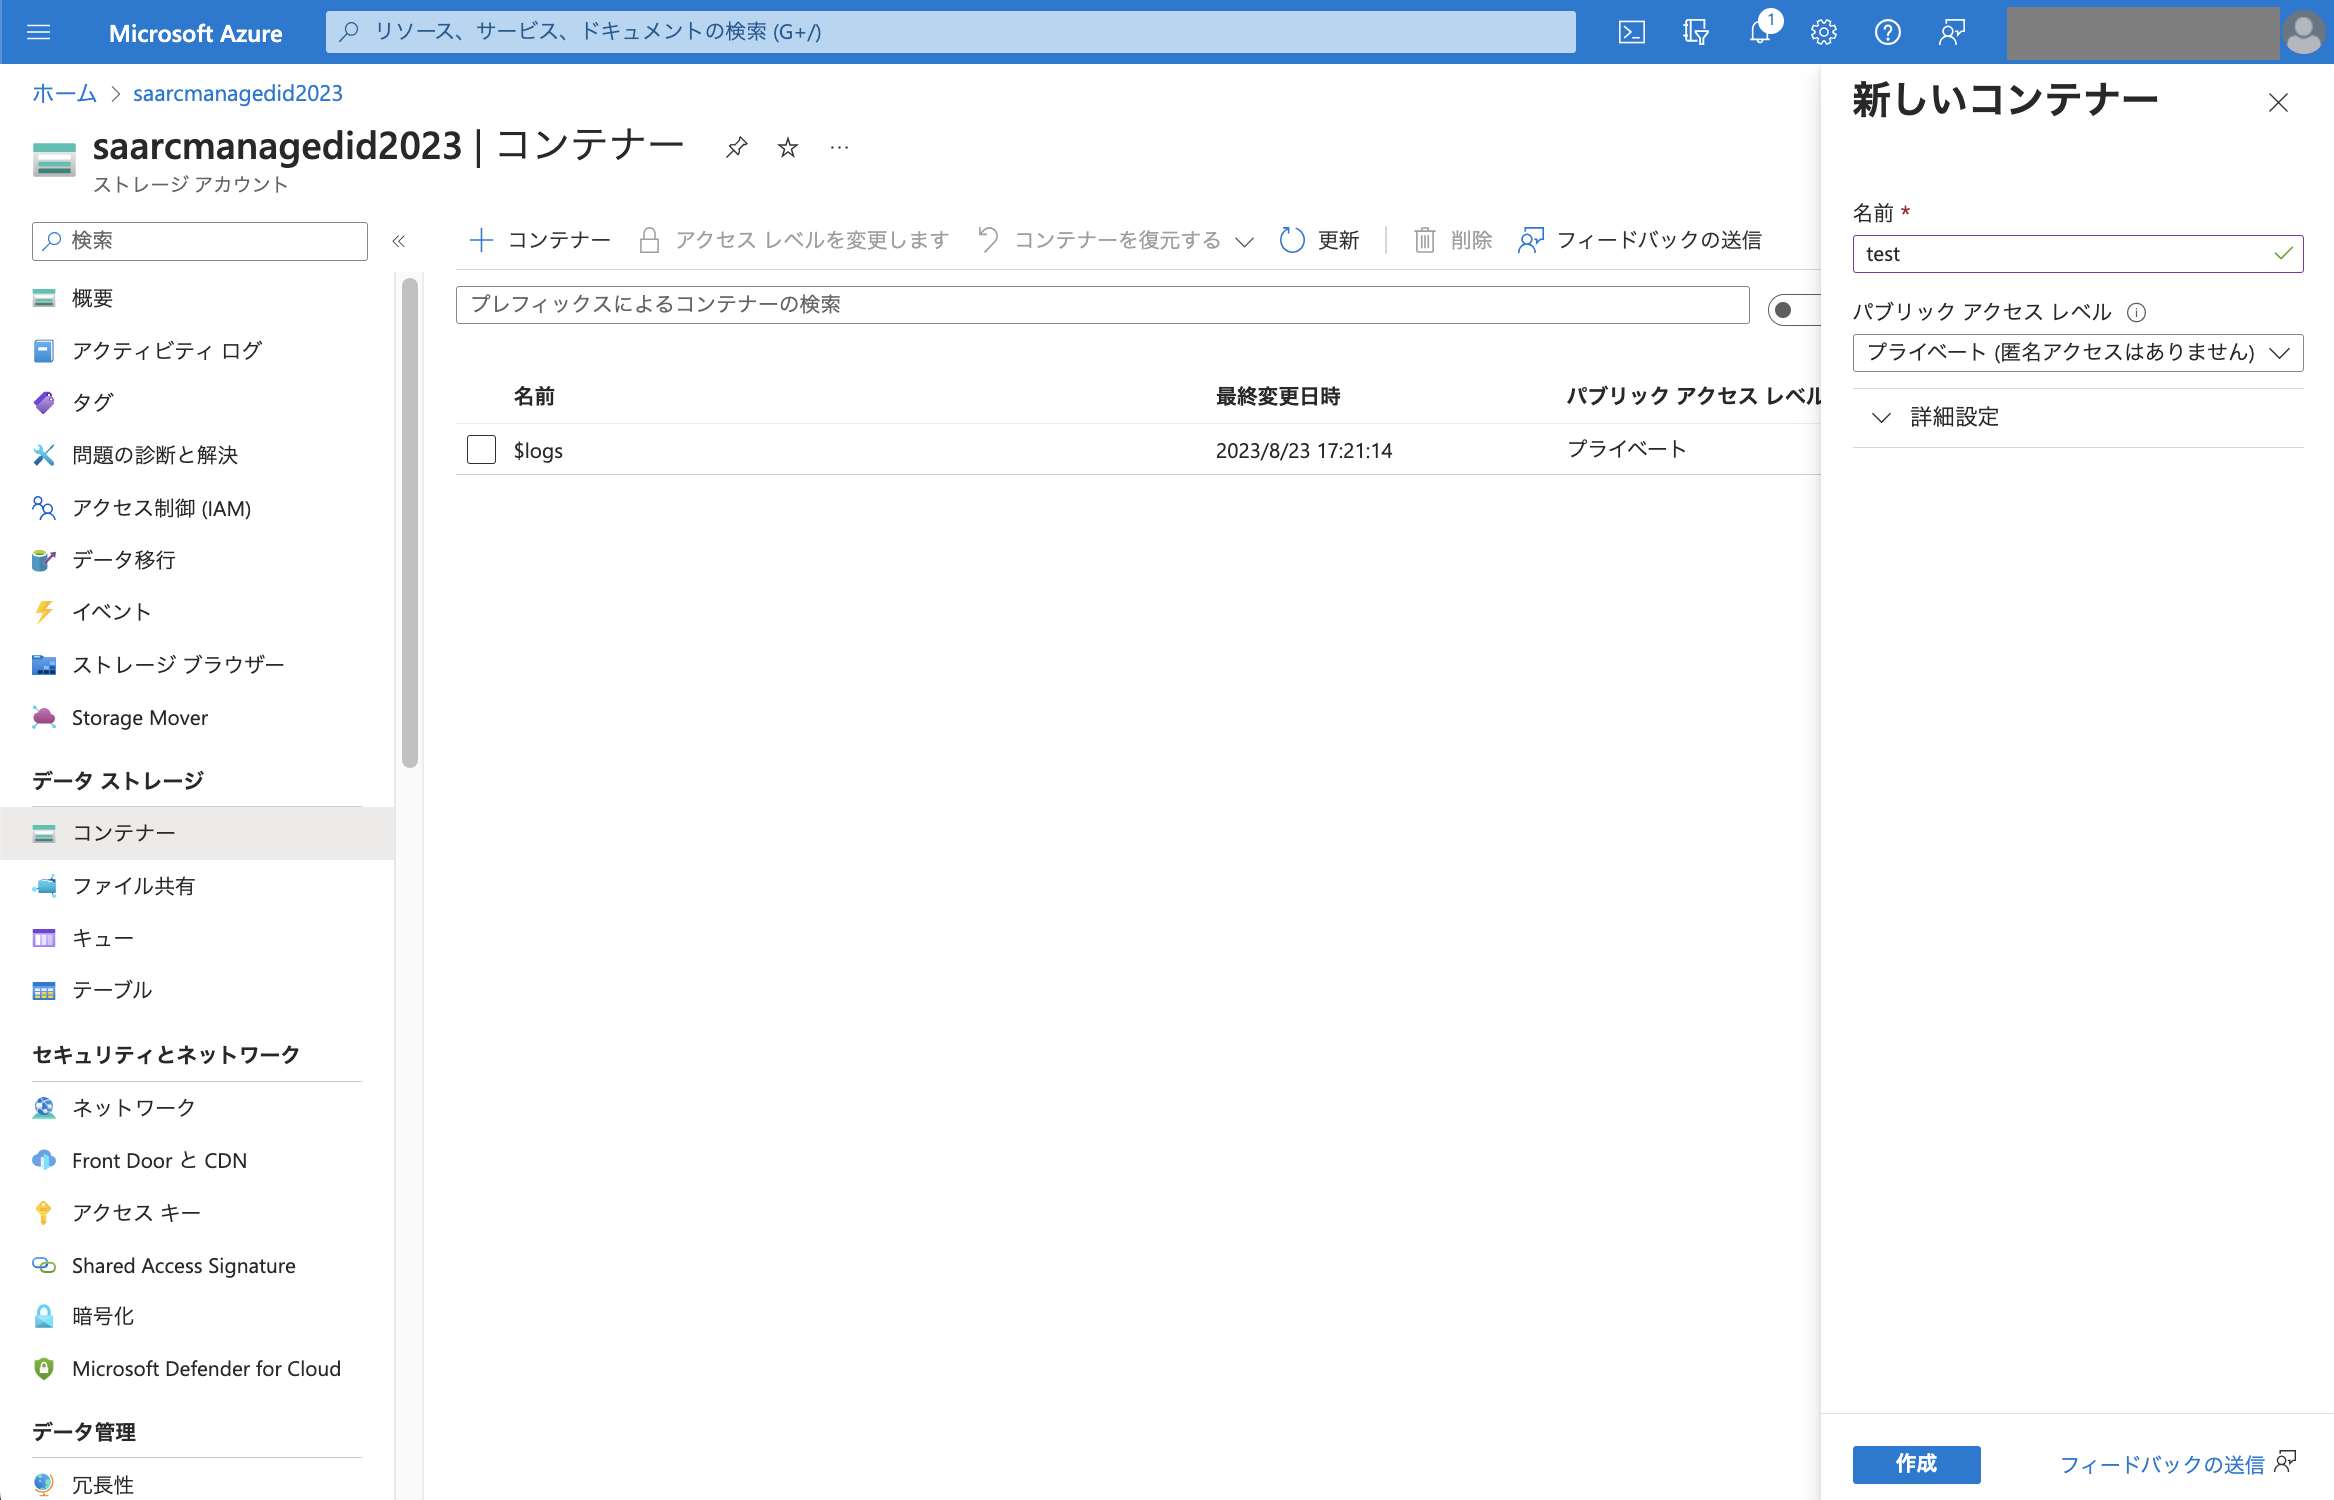Close the 新しいコンテナー panel
The width and height of the screenshot is (2334, 1500).
[2278, 103]
